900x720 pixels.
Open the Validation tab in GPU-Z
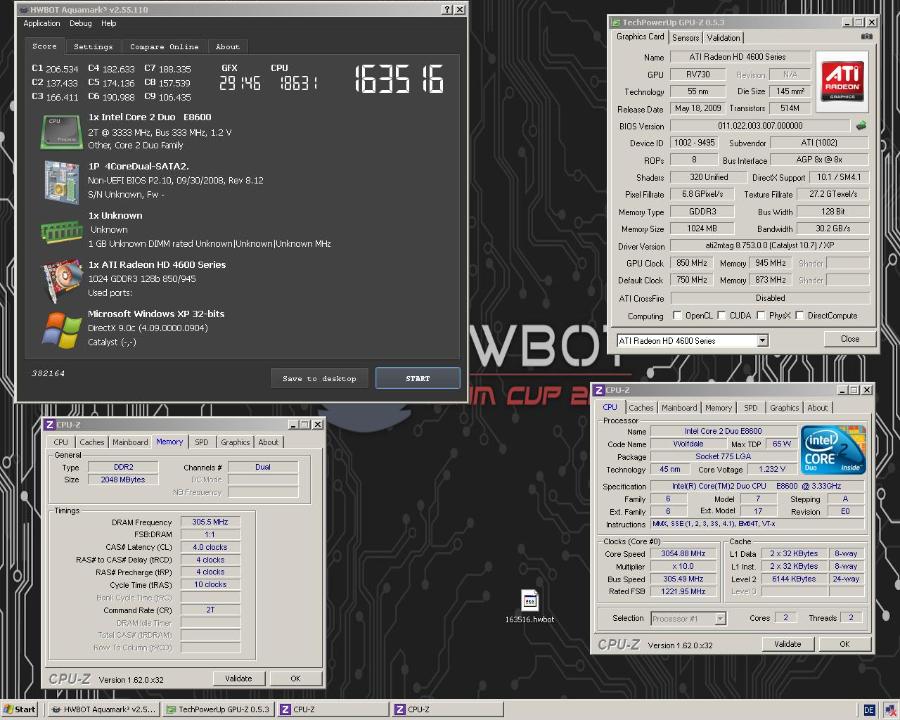click(x=723, y=38)
